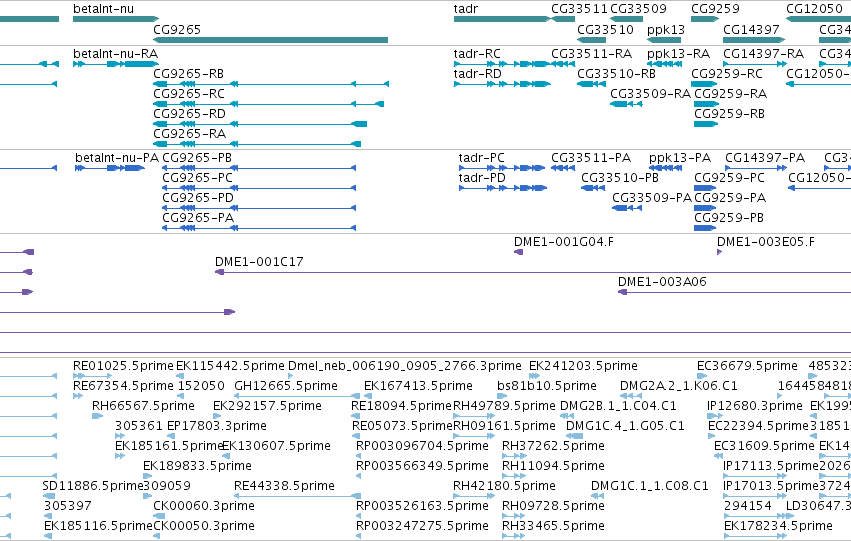Select the CG33511 gene label

(579, 9)
